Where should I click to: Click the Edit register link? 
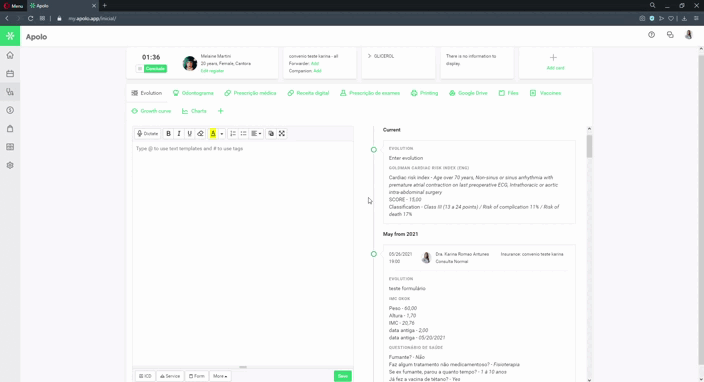point(212,71)
